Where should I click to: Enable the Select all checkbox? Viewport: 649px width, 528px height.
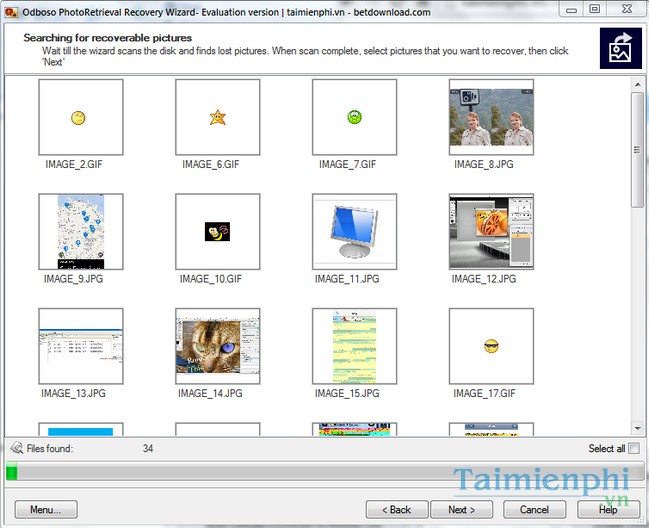pyautogui.click(x=634, y=449)
